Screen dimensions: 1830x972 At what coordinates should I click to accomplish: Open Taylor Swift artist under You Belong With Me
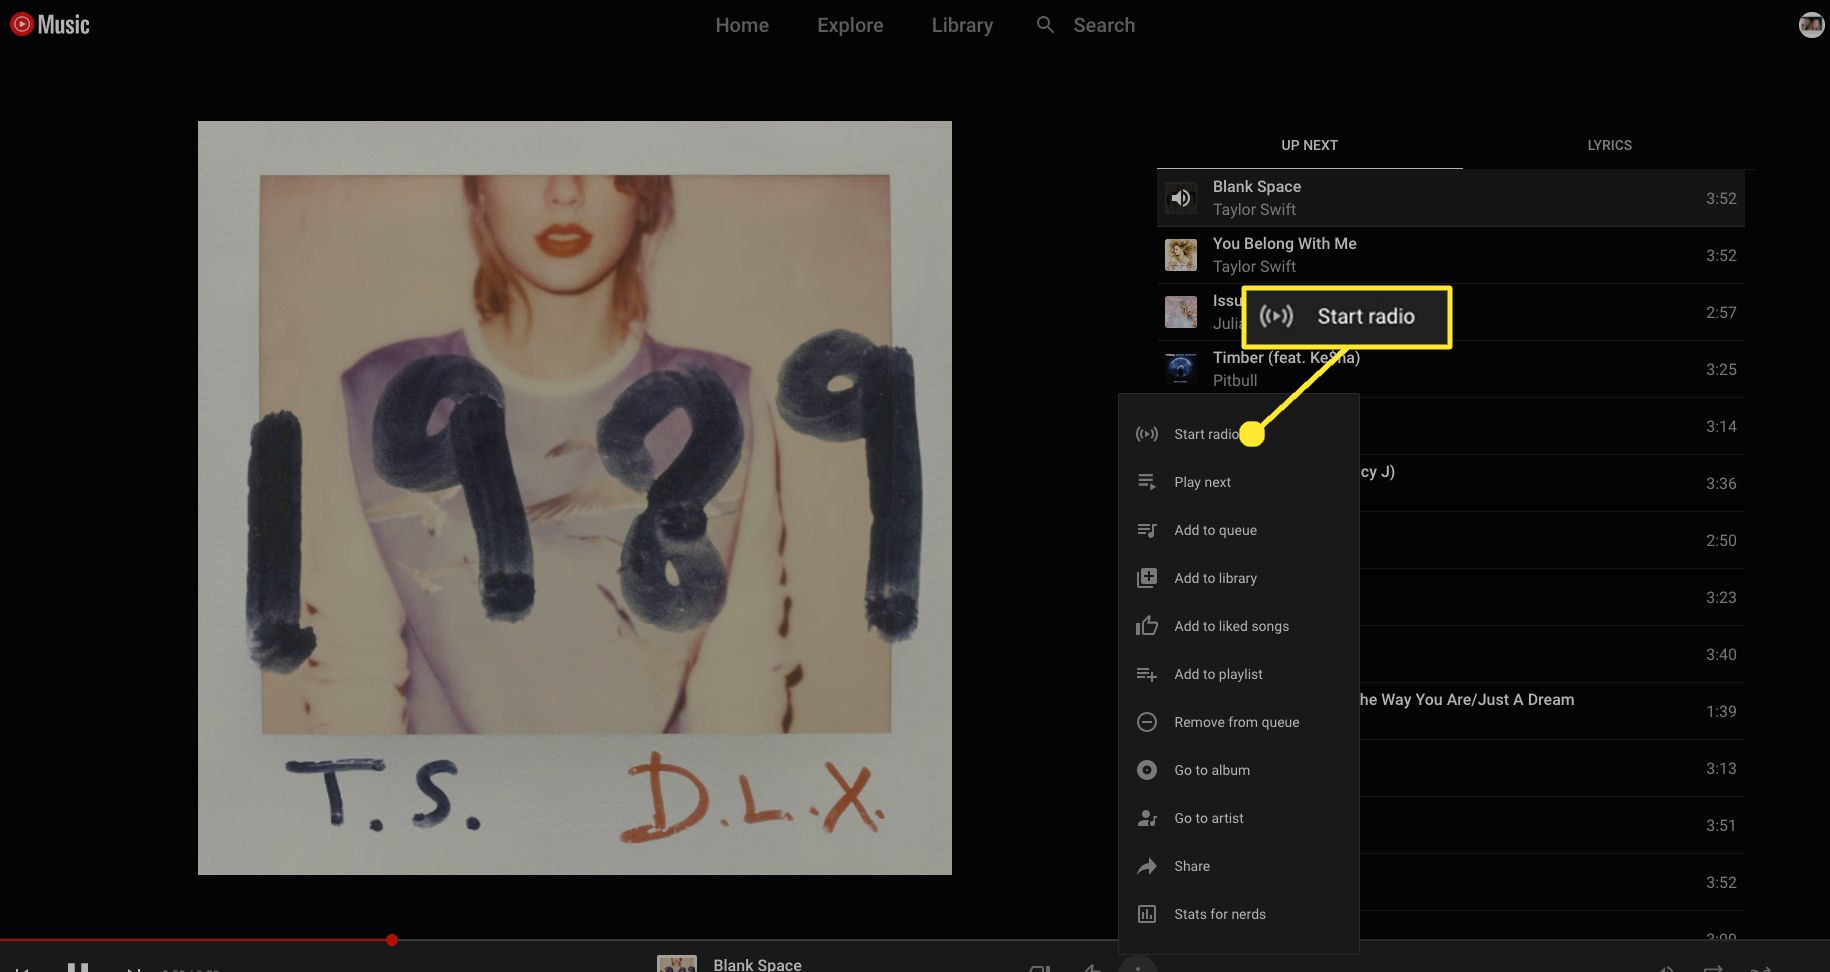click(1254, 266)
